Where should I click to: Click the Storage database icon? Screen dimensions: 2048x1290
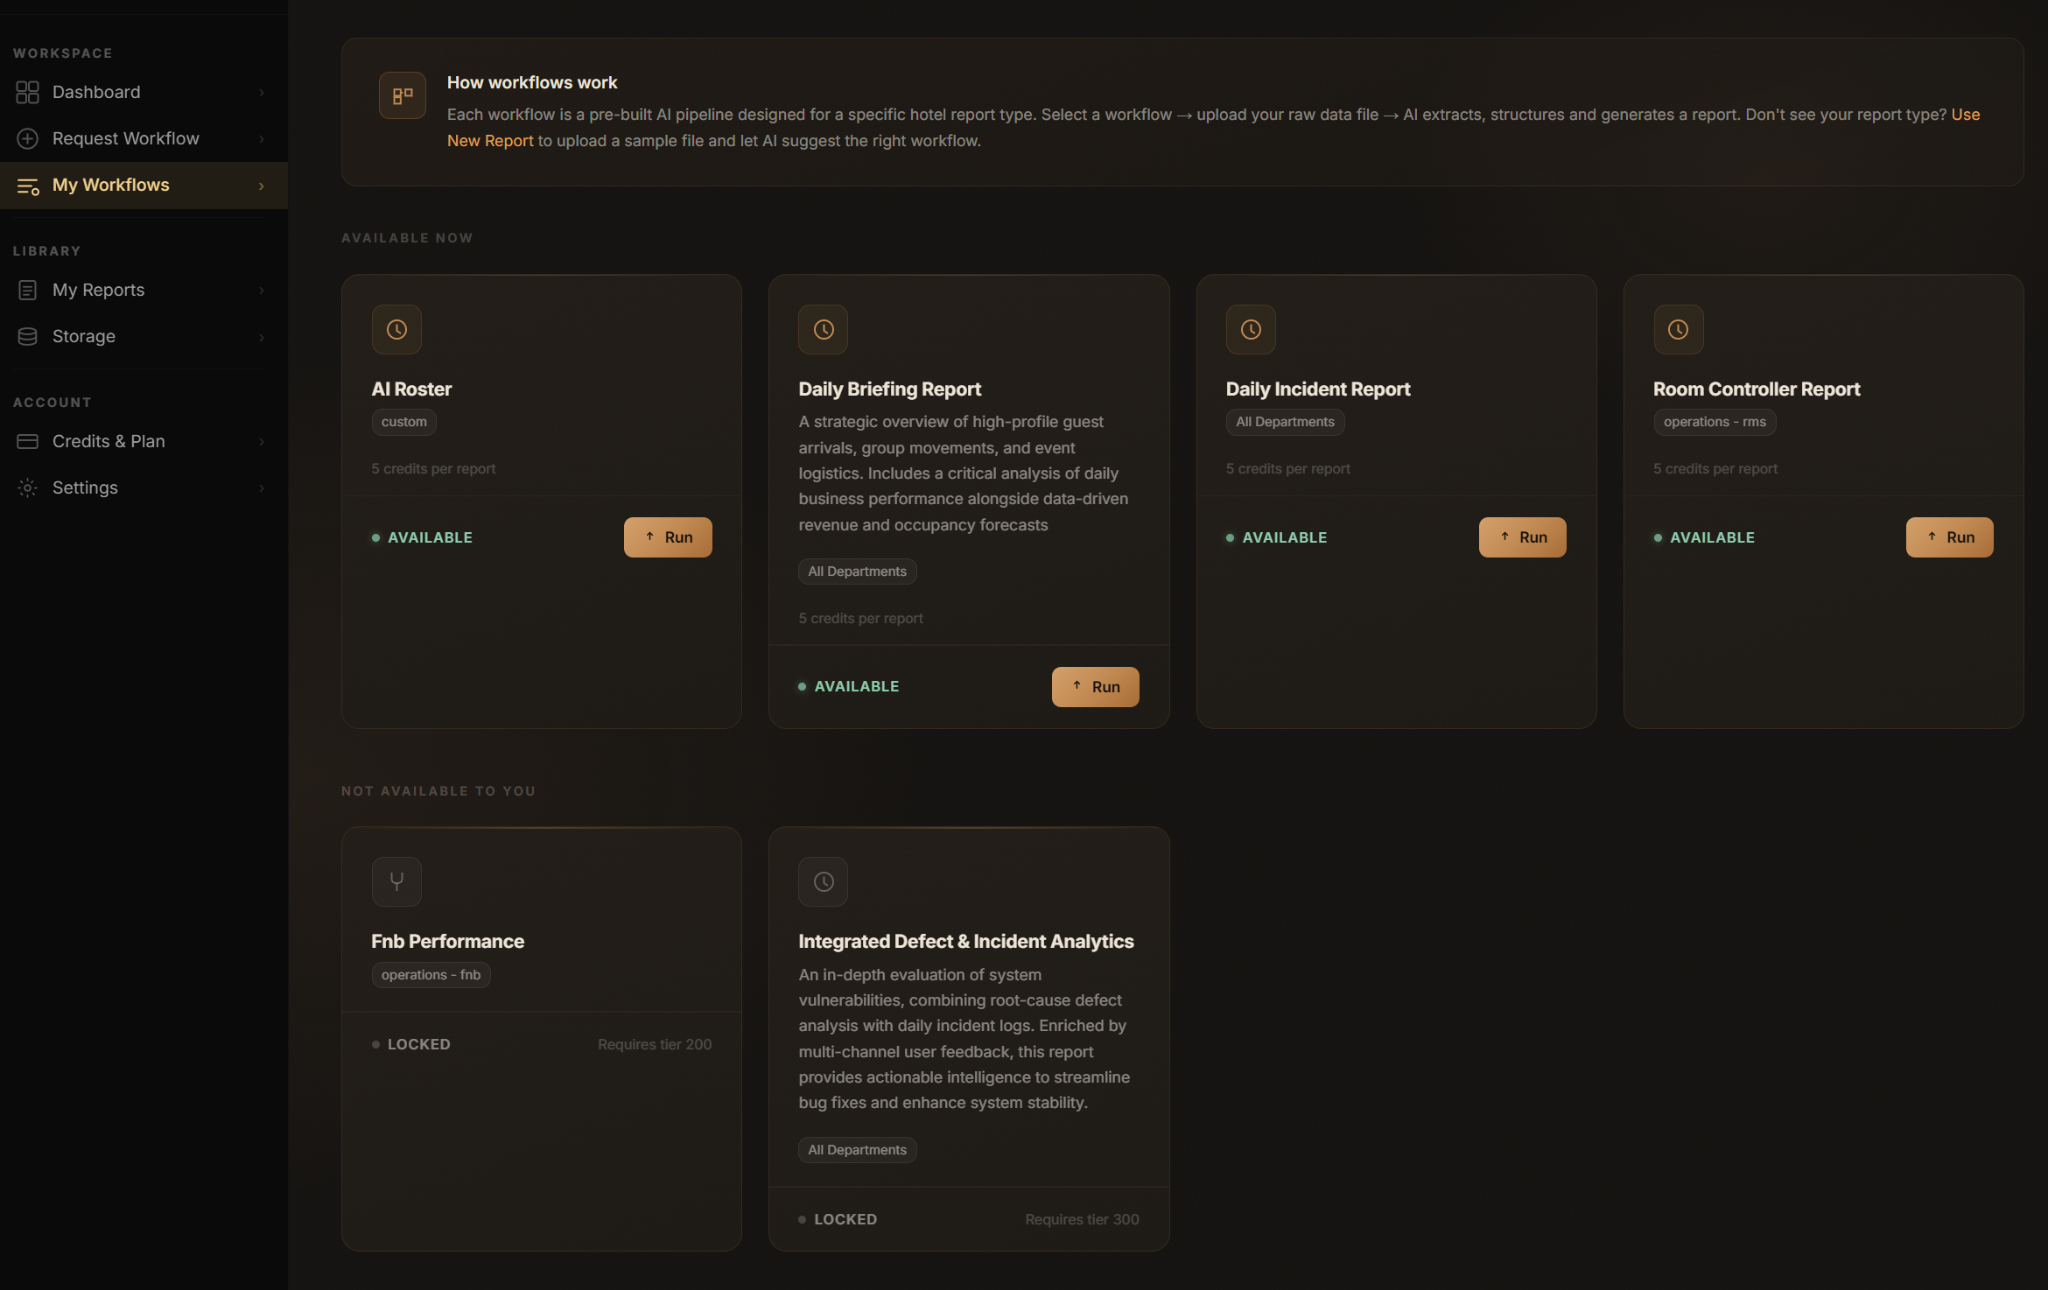coord(27,336)
